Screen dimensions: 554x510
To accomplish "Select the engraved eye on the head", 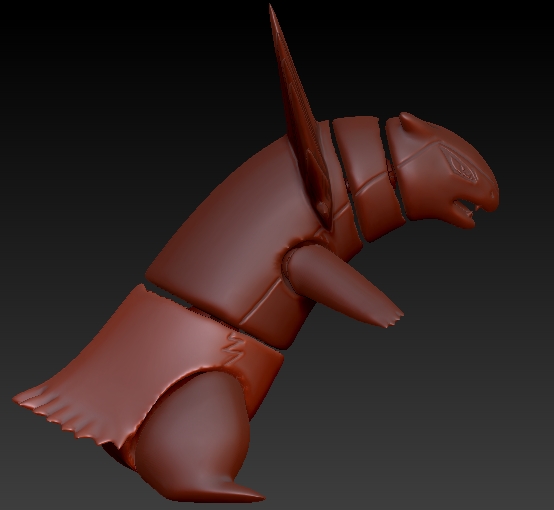I will click(x=460, y=166).
